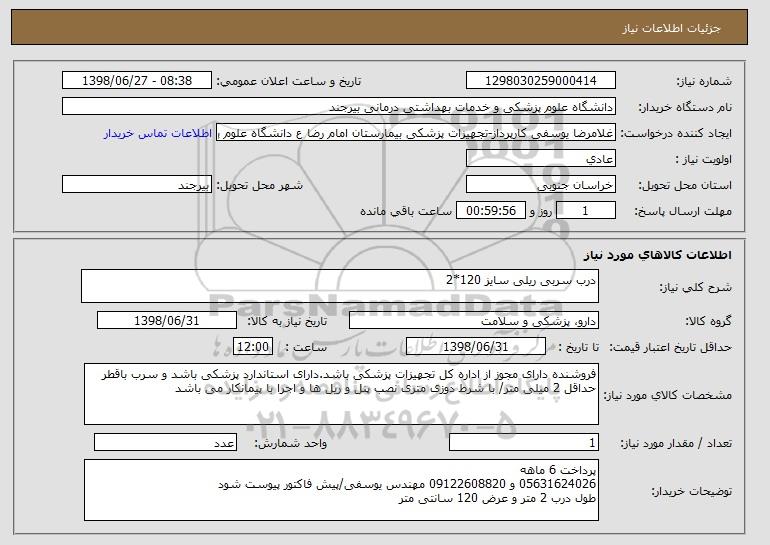
Task: Click the delivery city field بیرجند
Action: 137,185
